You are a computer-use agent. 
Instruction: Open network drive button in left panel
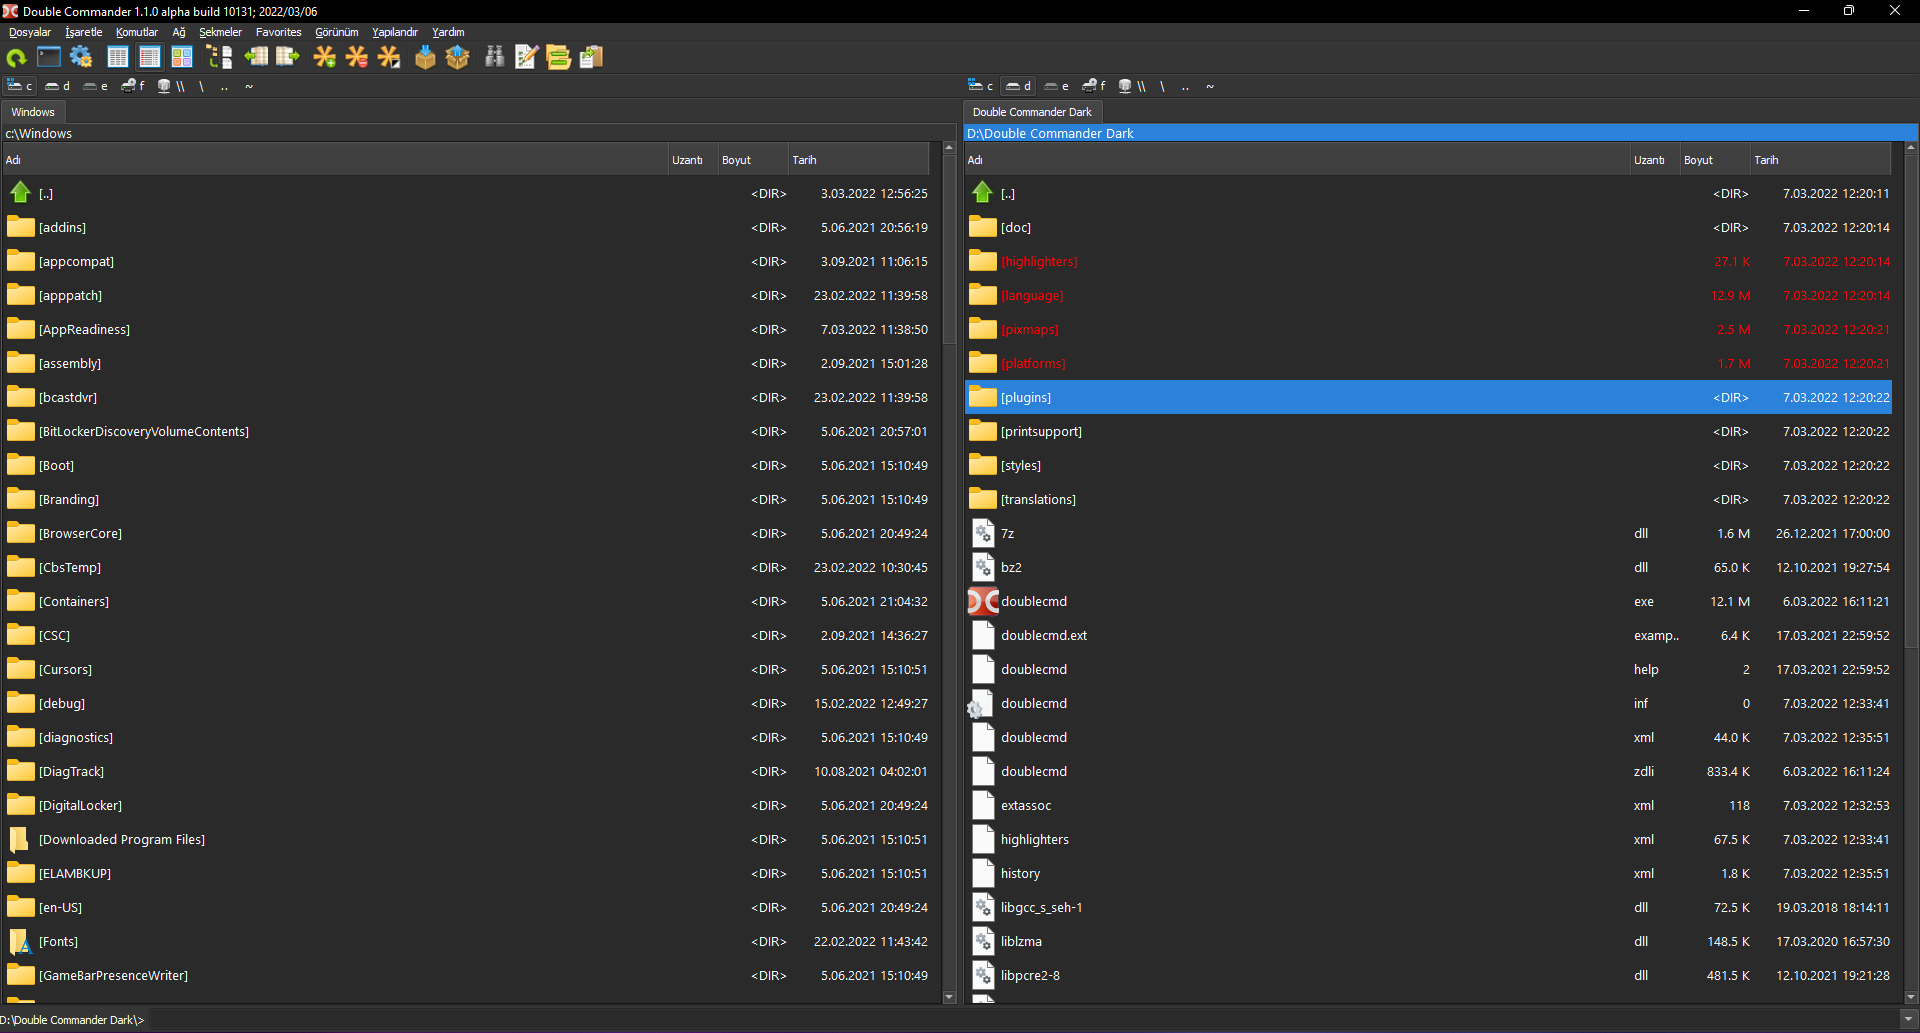pos(172,86)
